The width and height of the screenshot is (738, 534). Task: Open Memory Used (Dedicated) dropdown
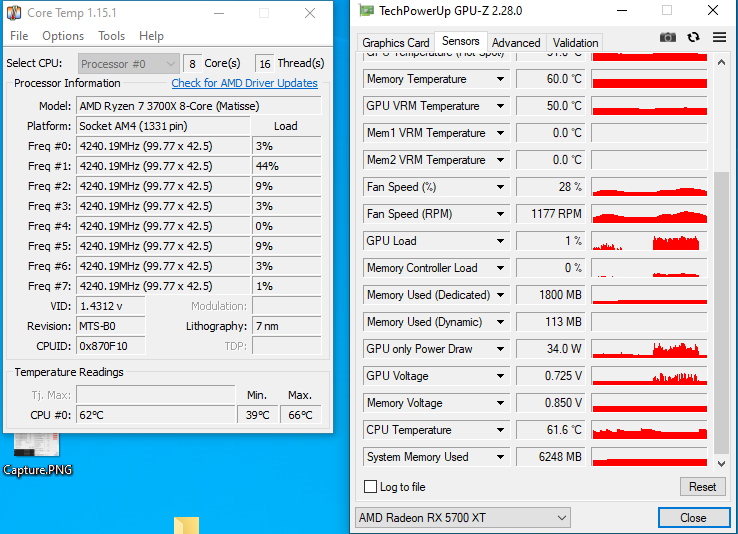click(500, 295)
